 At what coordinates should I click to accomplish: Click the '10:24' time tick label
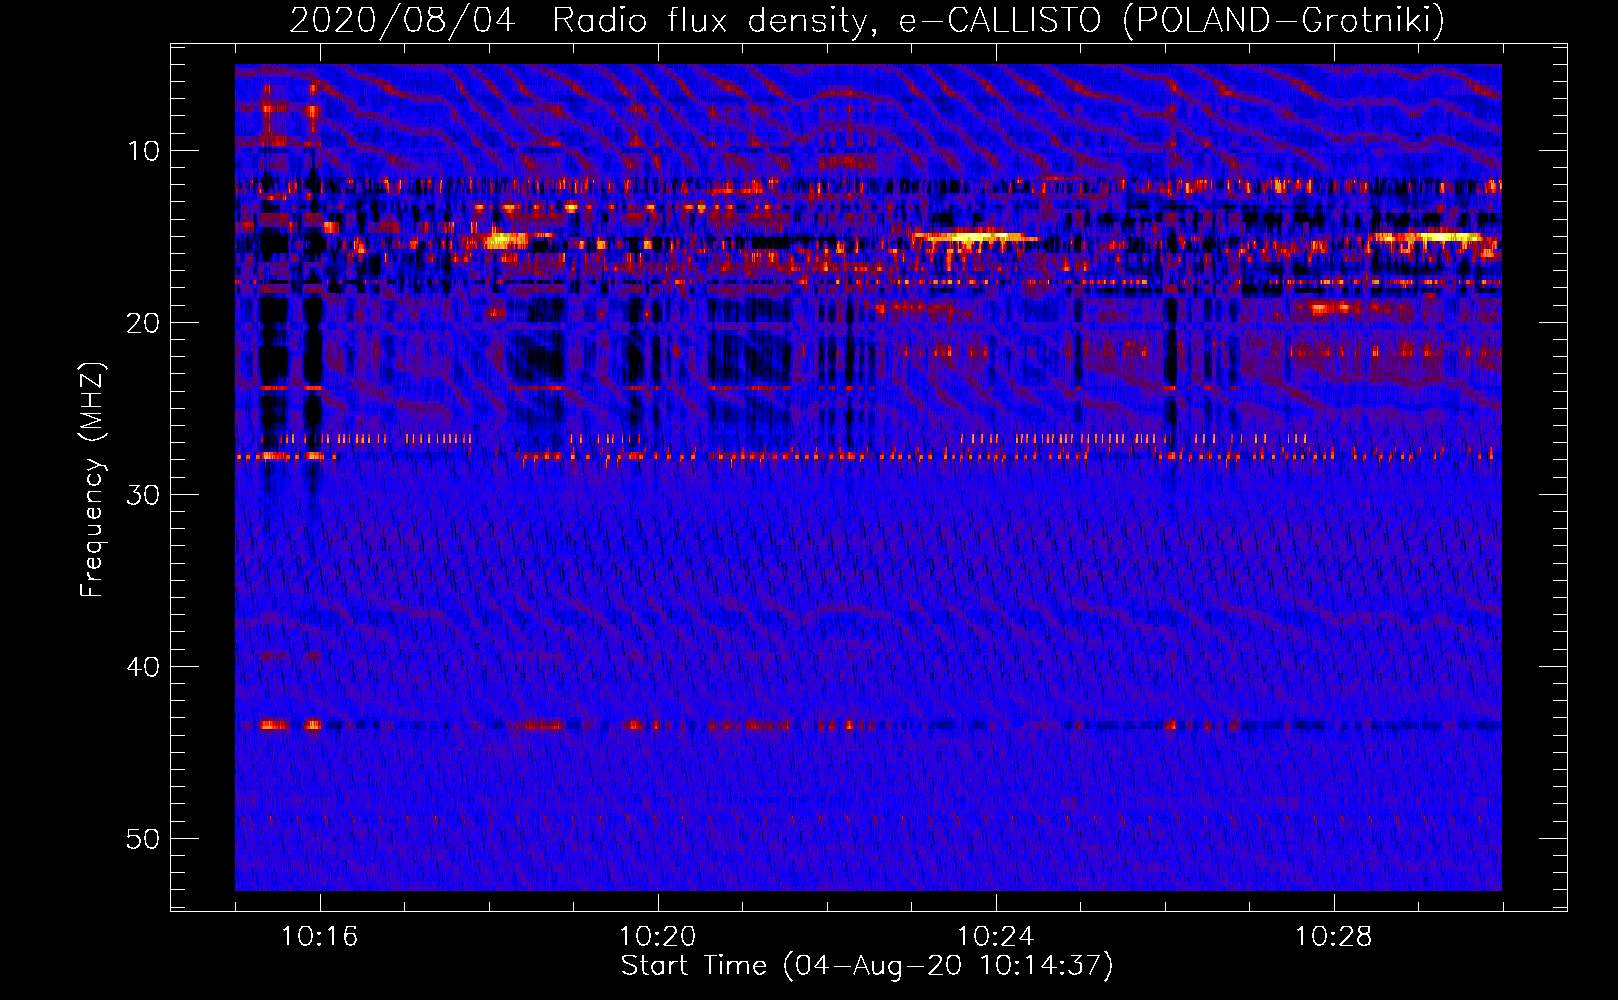click(995, 937)
